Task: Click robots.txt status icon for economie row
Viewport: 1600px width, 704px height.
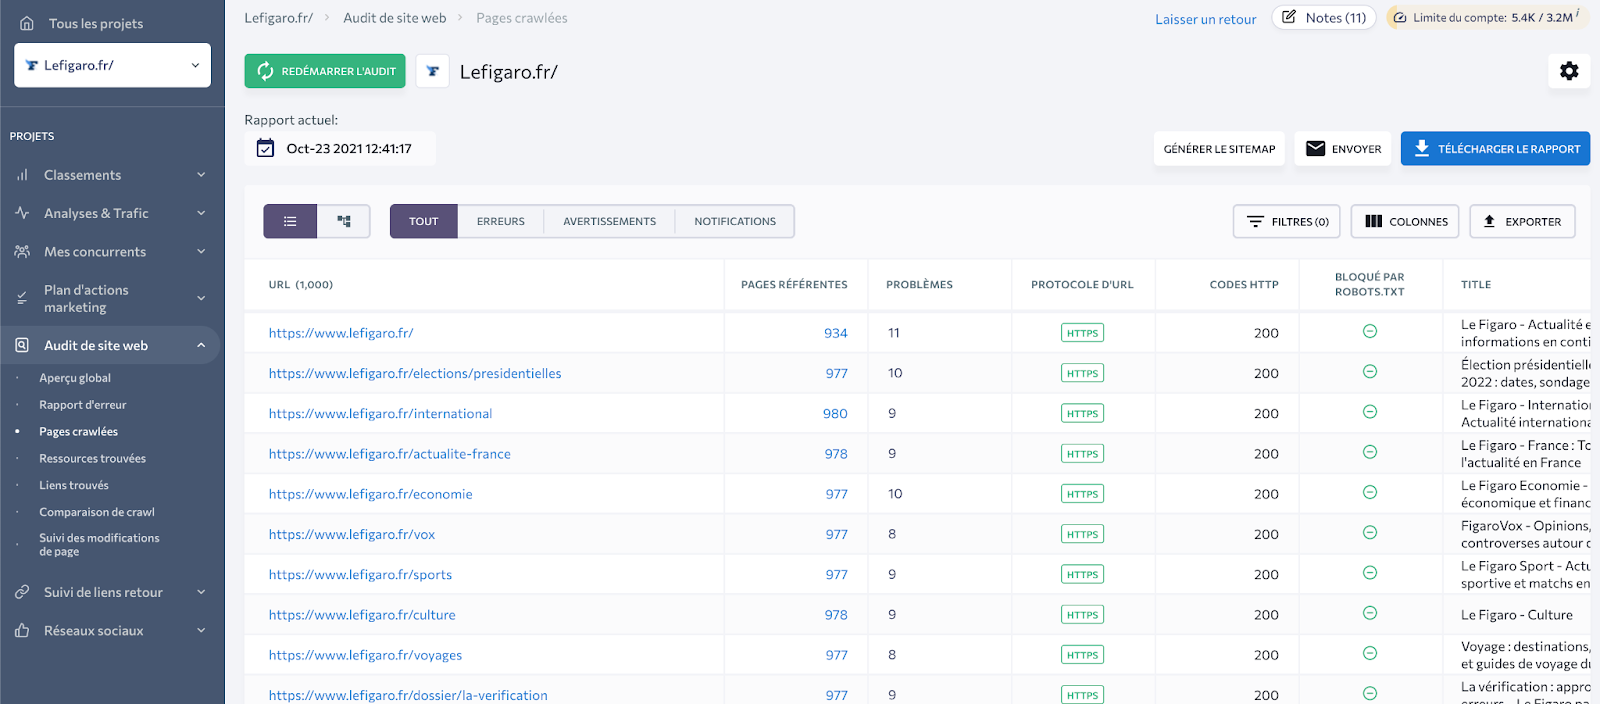Action: pos(1370,492)
